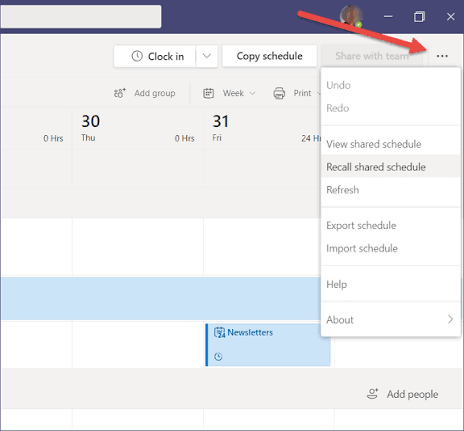Choose Export schedule
464x431 pixels.
coord(390,226)
